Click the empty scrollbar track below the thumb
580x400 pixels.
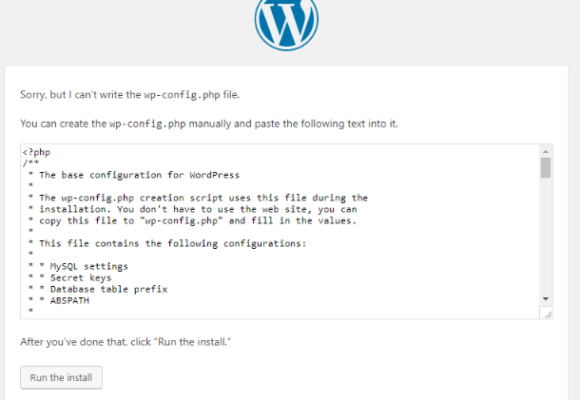pyautogui.click(x=546, y=236)
